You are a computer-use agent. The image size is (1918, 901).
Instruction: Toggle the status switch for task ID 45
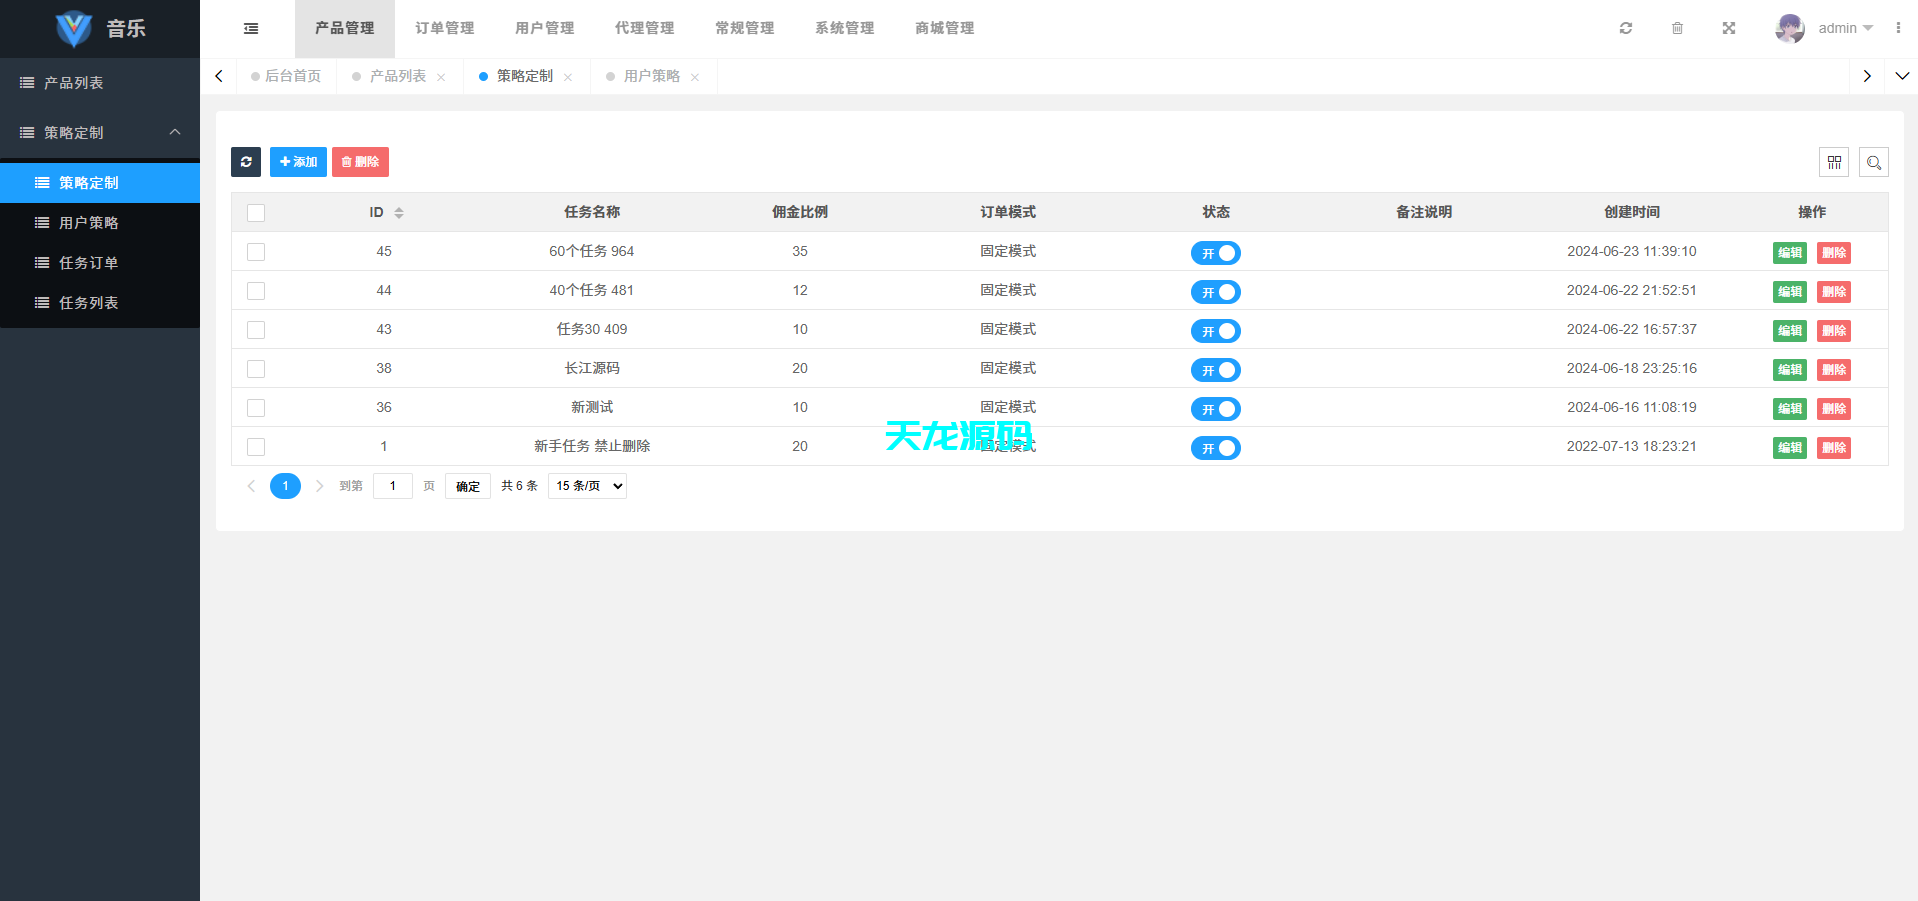click(1215, 252)
